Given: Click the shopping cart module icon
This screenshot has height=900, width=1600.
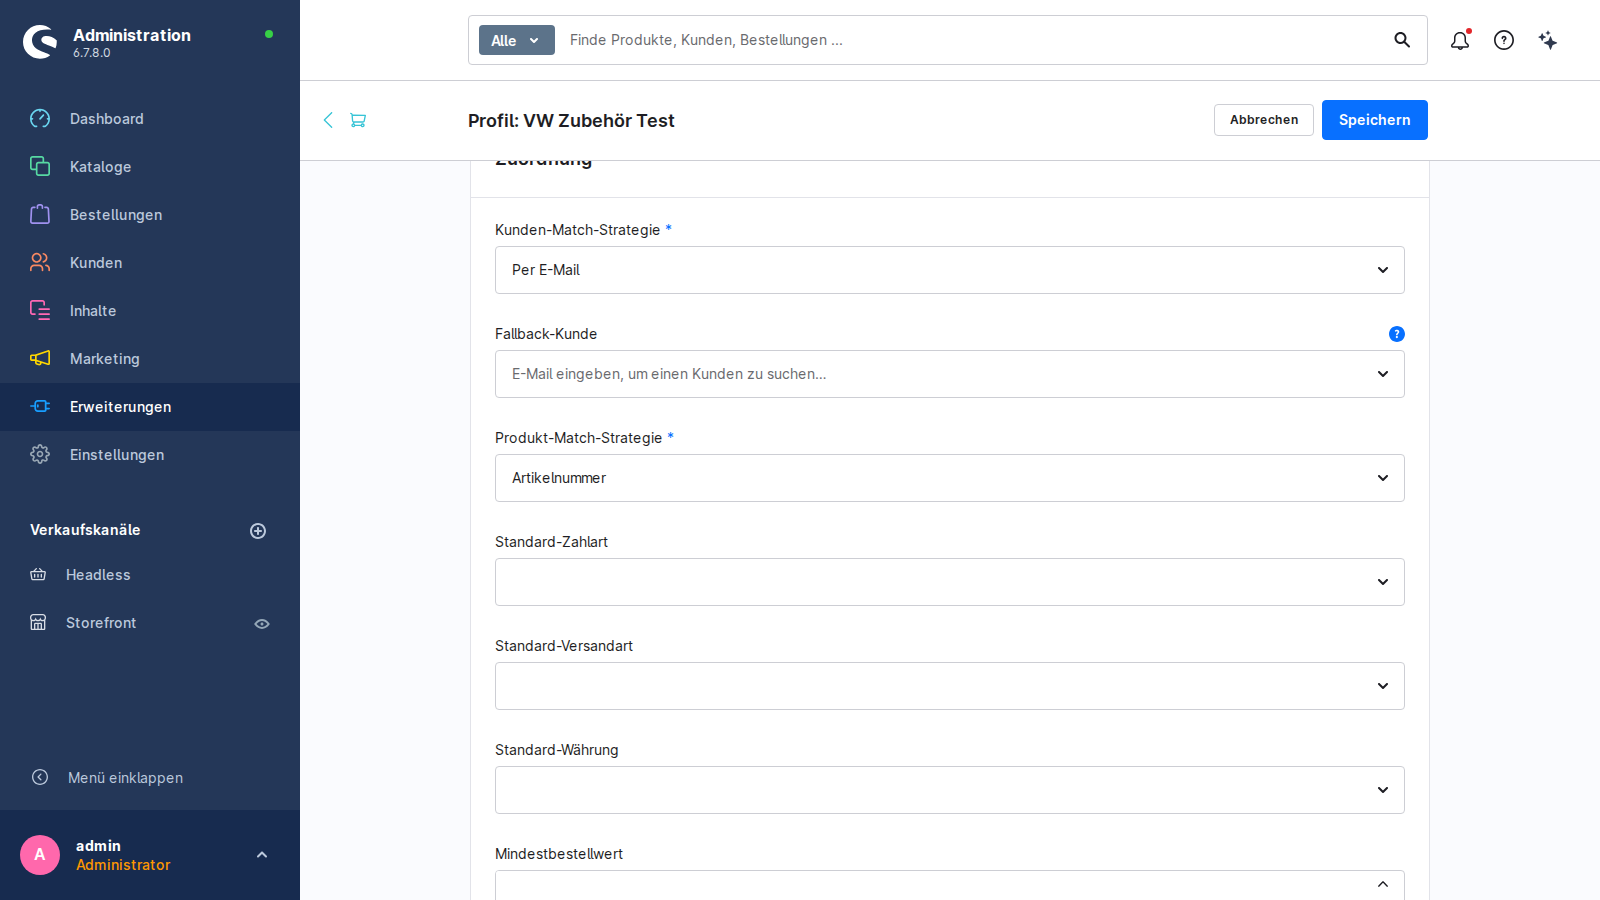Looking at the screenshot, I should (x=358, y=120).
